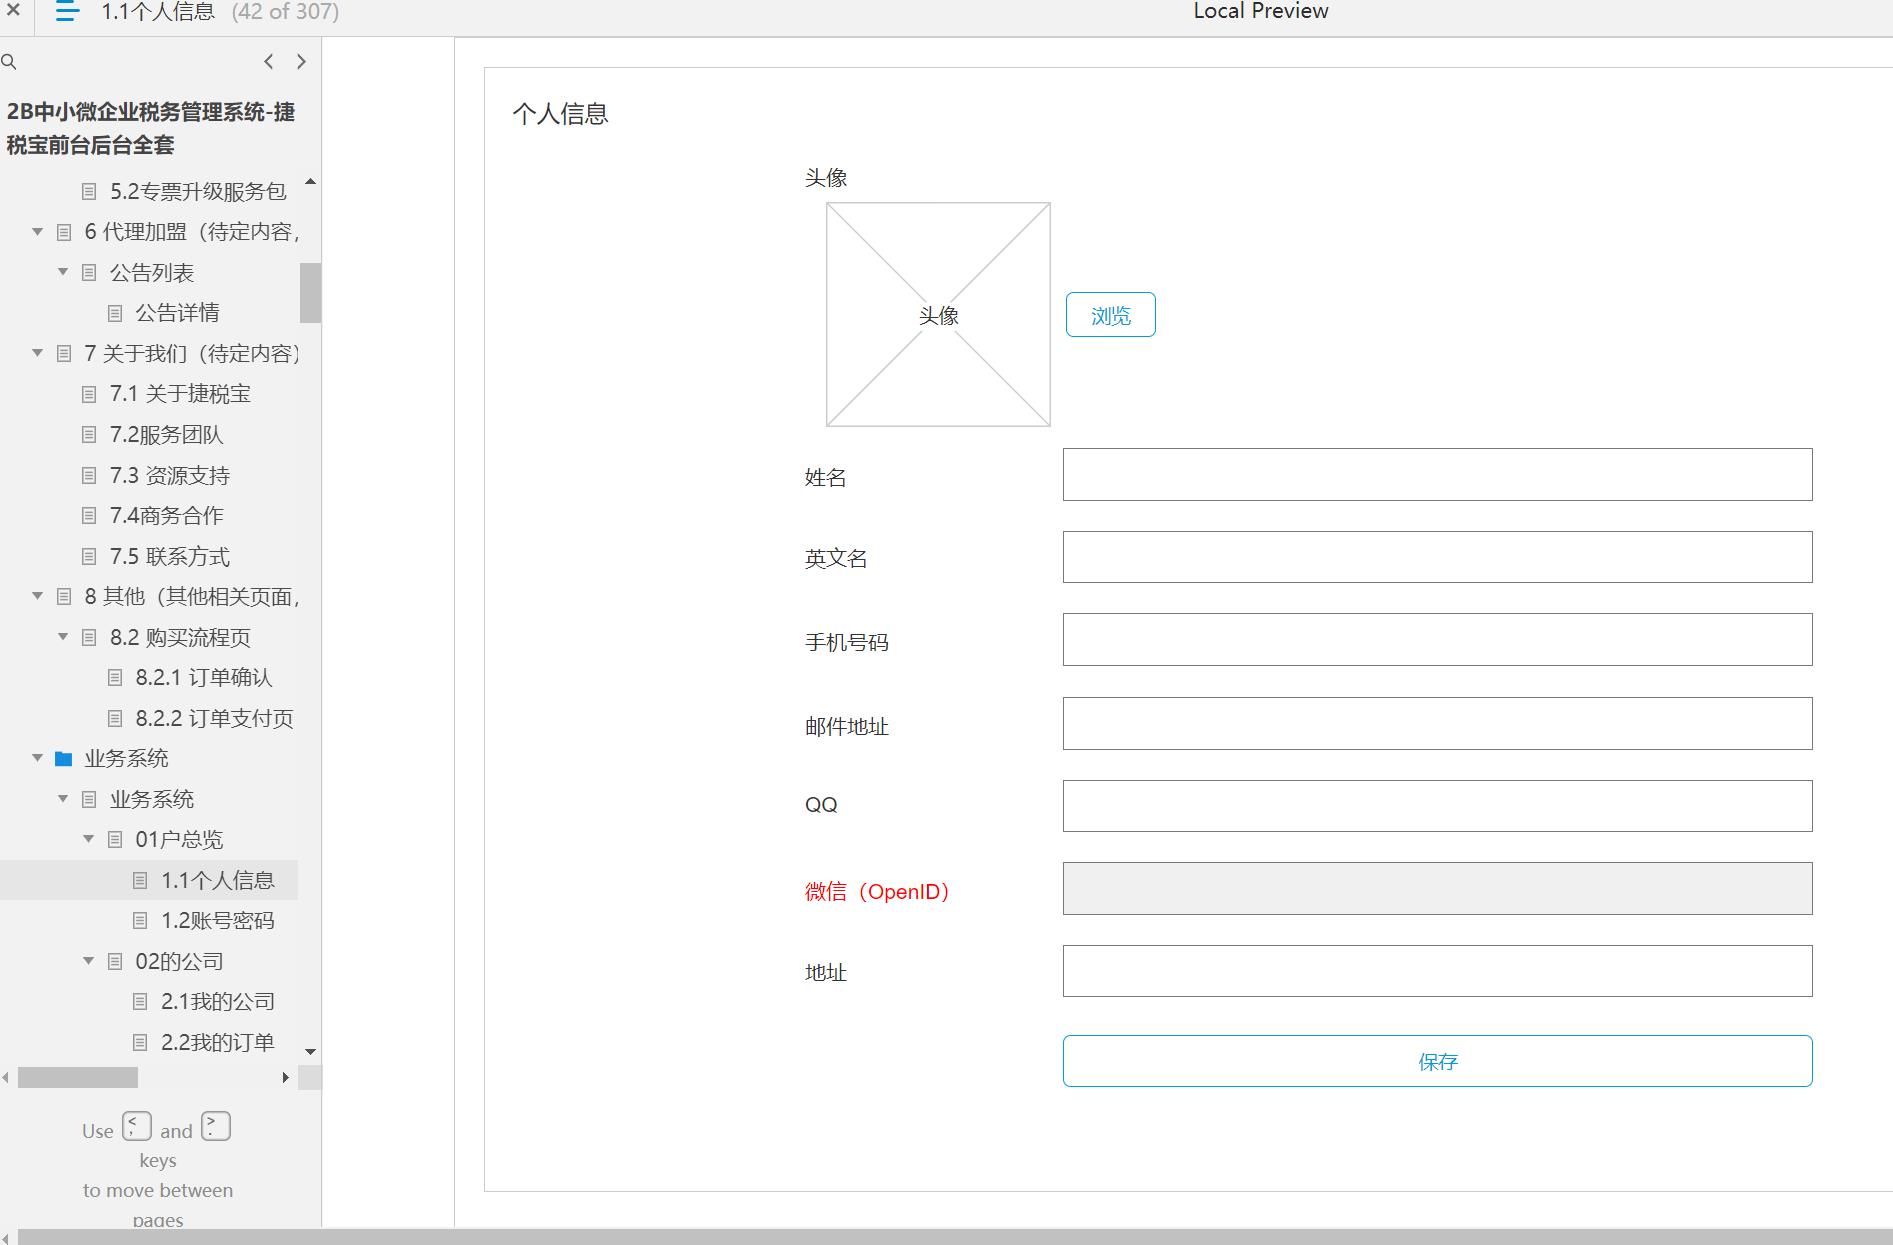The height and width of the screenshot is (1245, 1893).
Task: Open page 2.1我的公司
Action: click(x=218, y=1002)
